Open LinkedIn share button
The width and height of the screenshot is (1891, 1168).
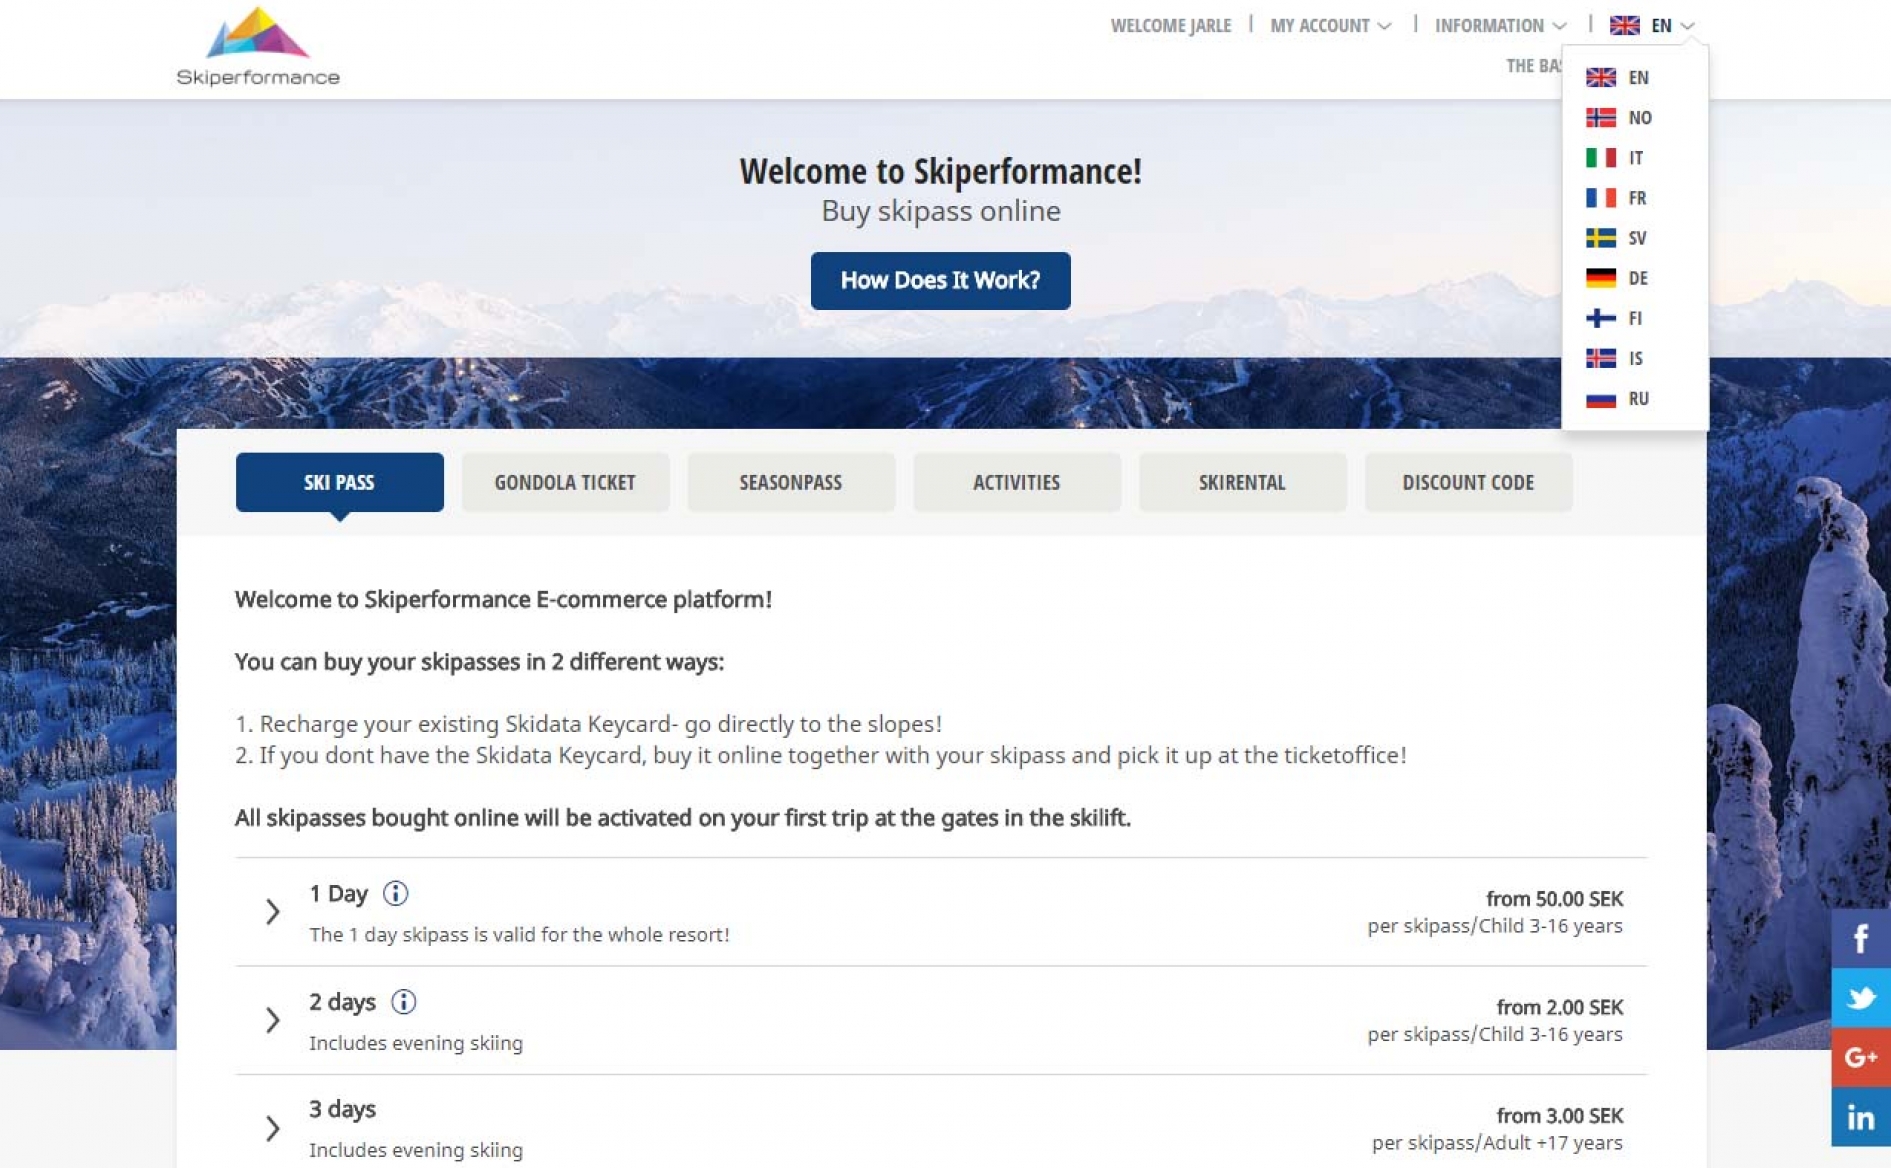pos(1860,1117)
